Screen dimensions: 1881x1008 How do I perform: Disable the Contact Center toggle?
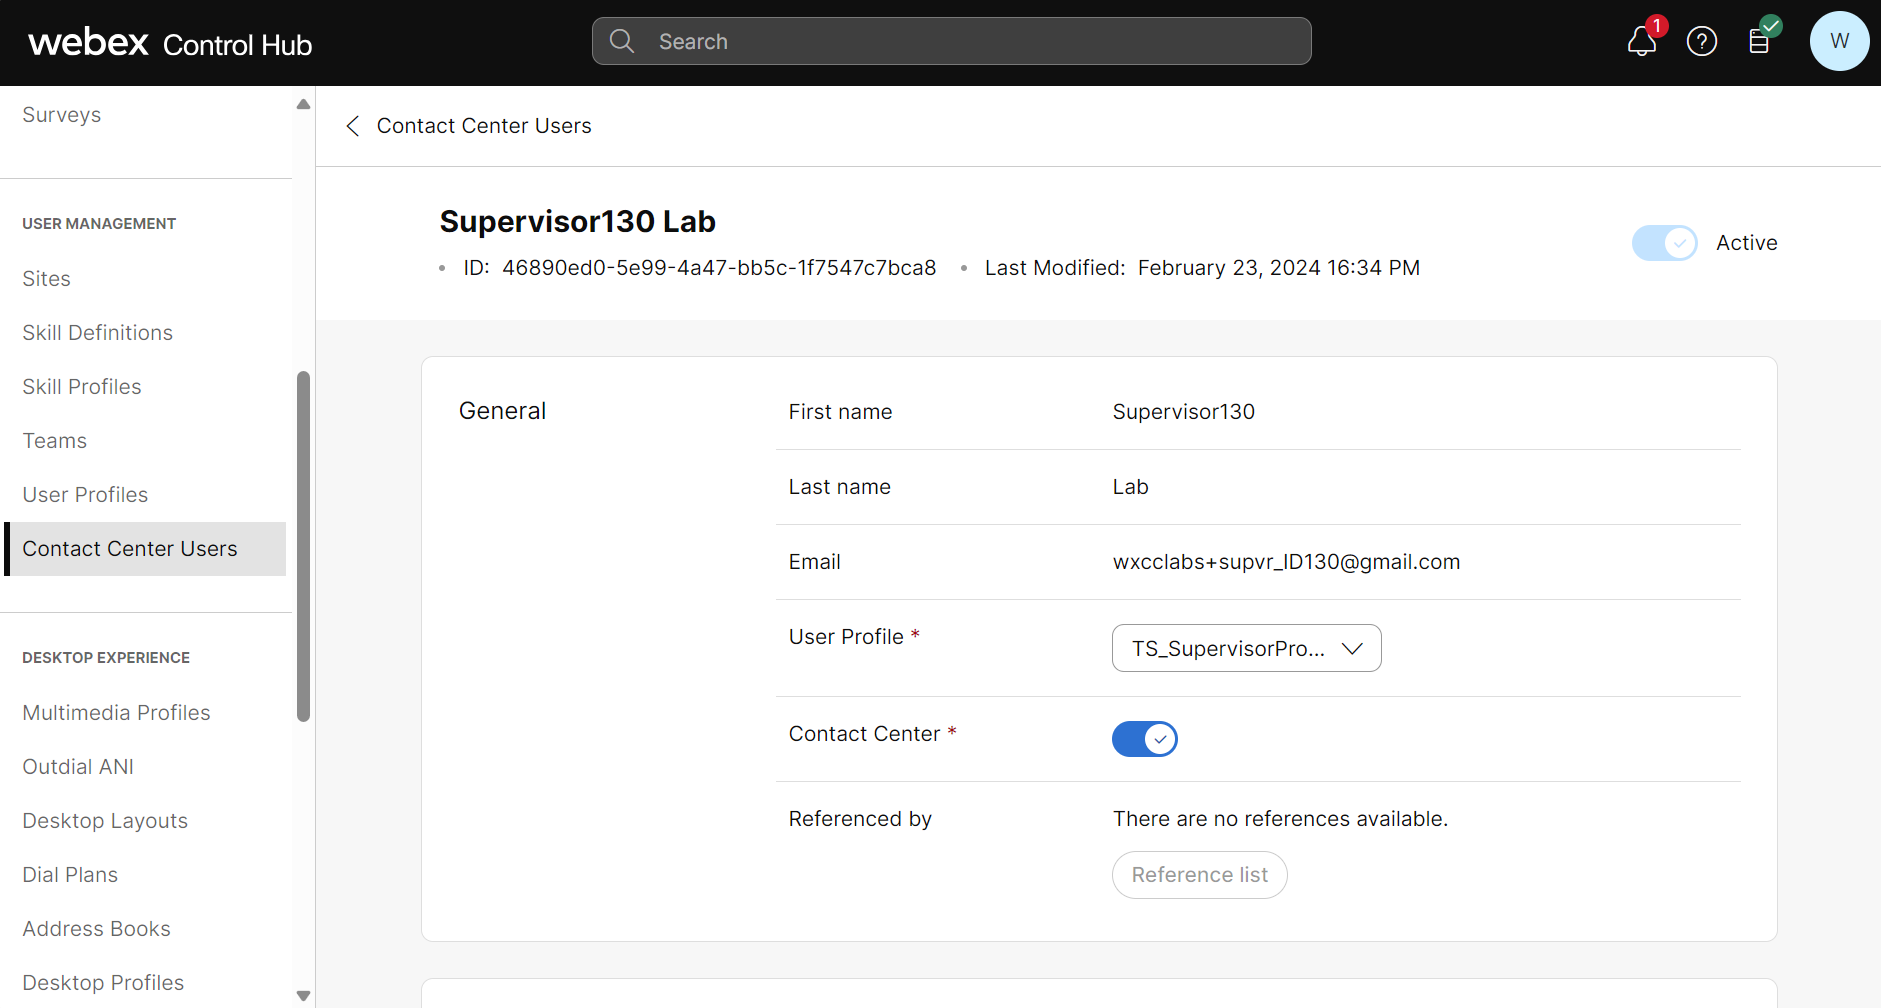tap(1145, 739)
